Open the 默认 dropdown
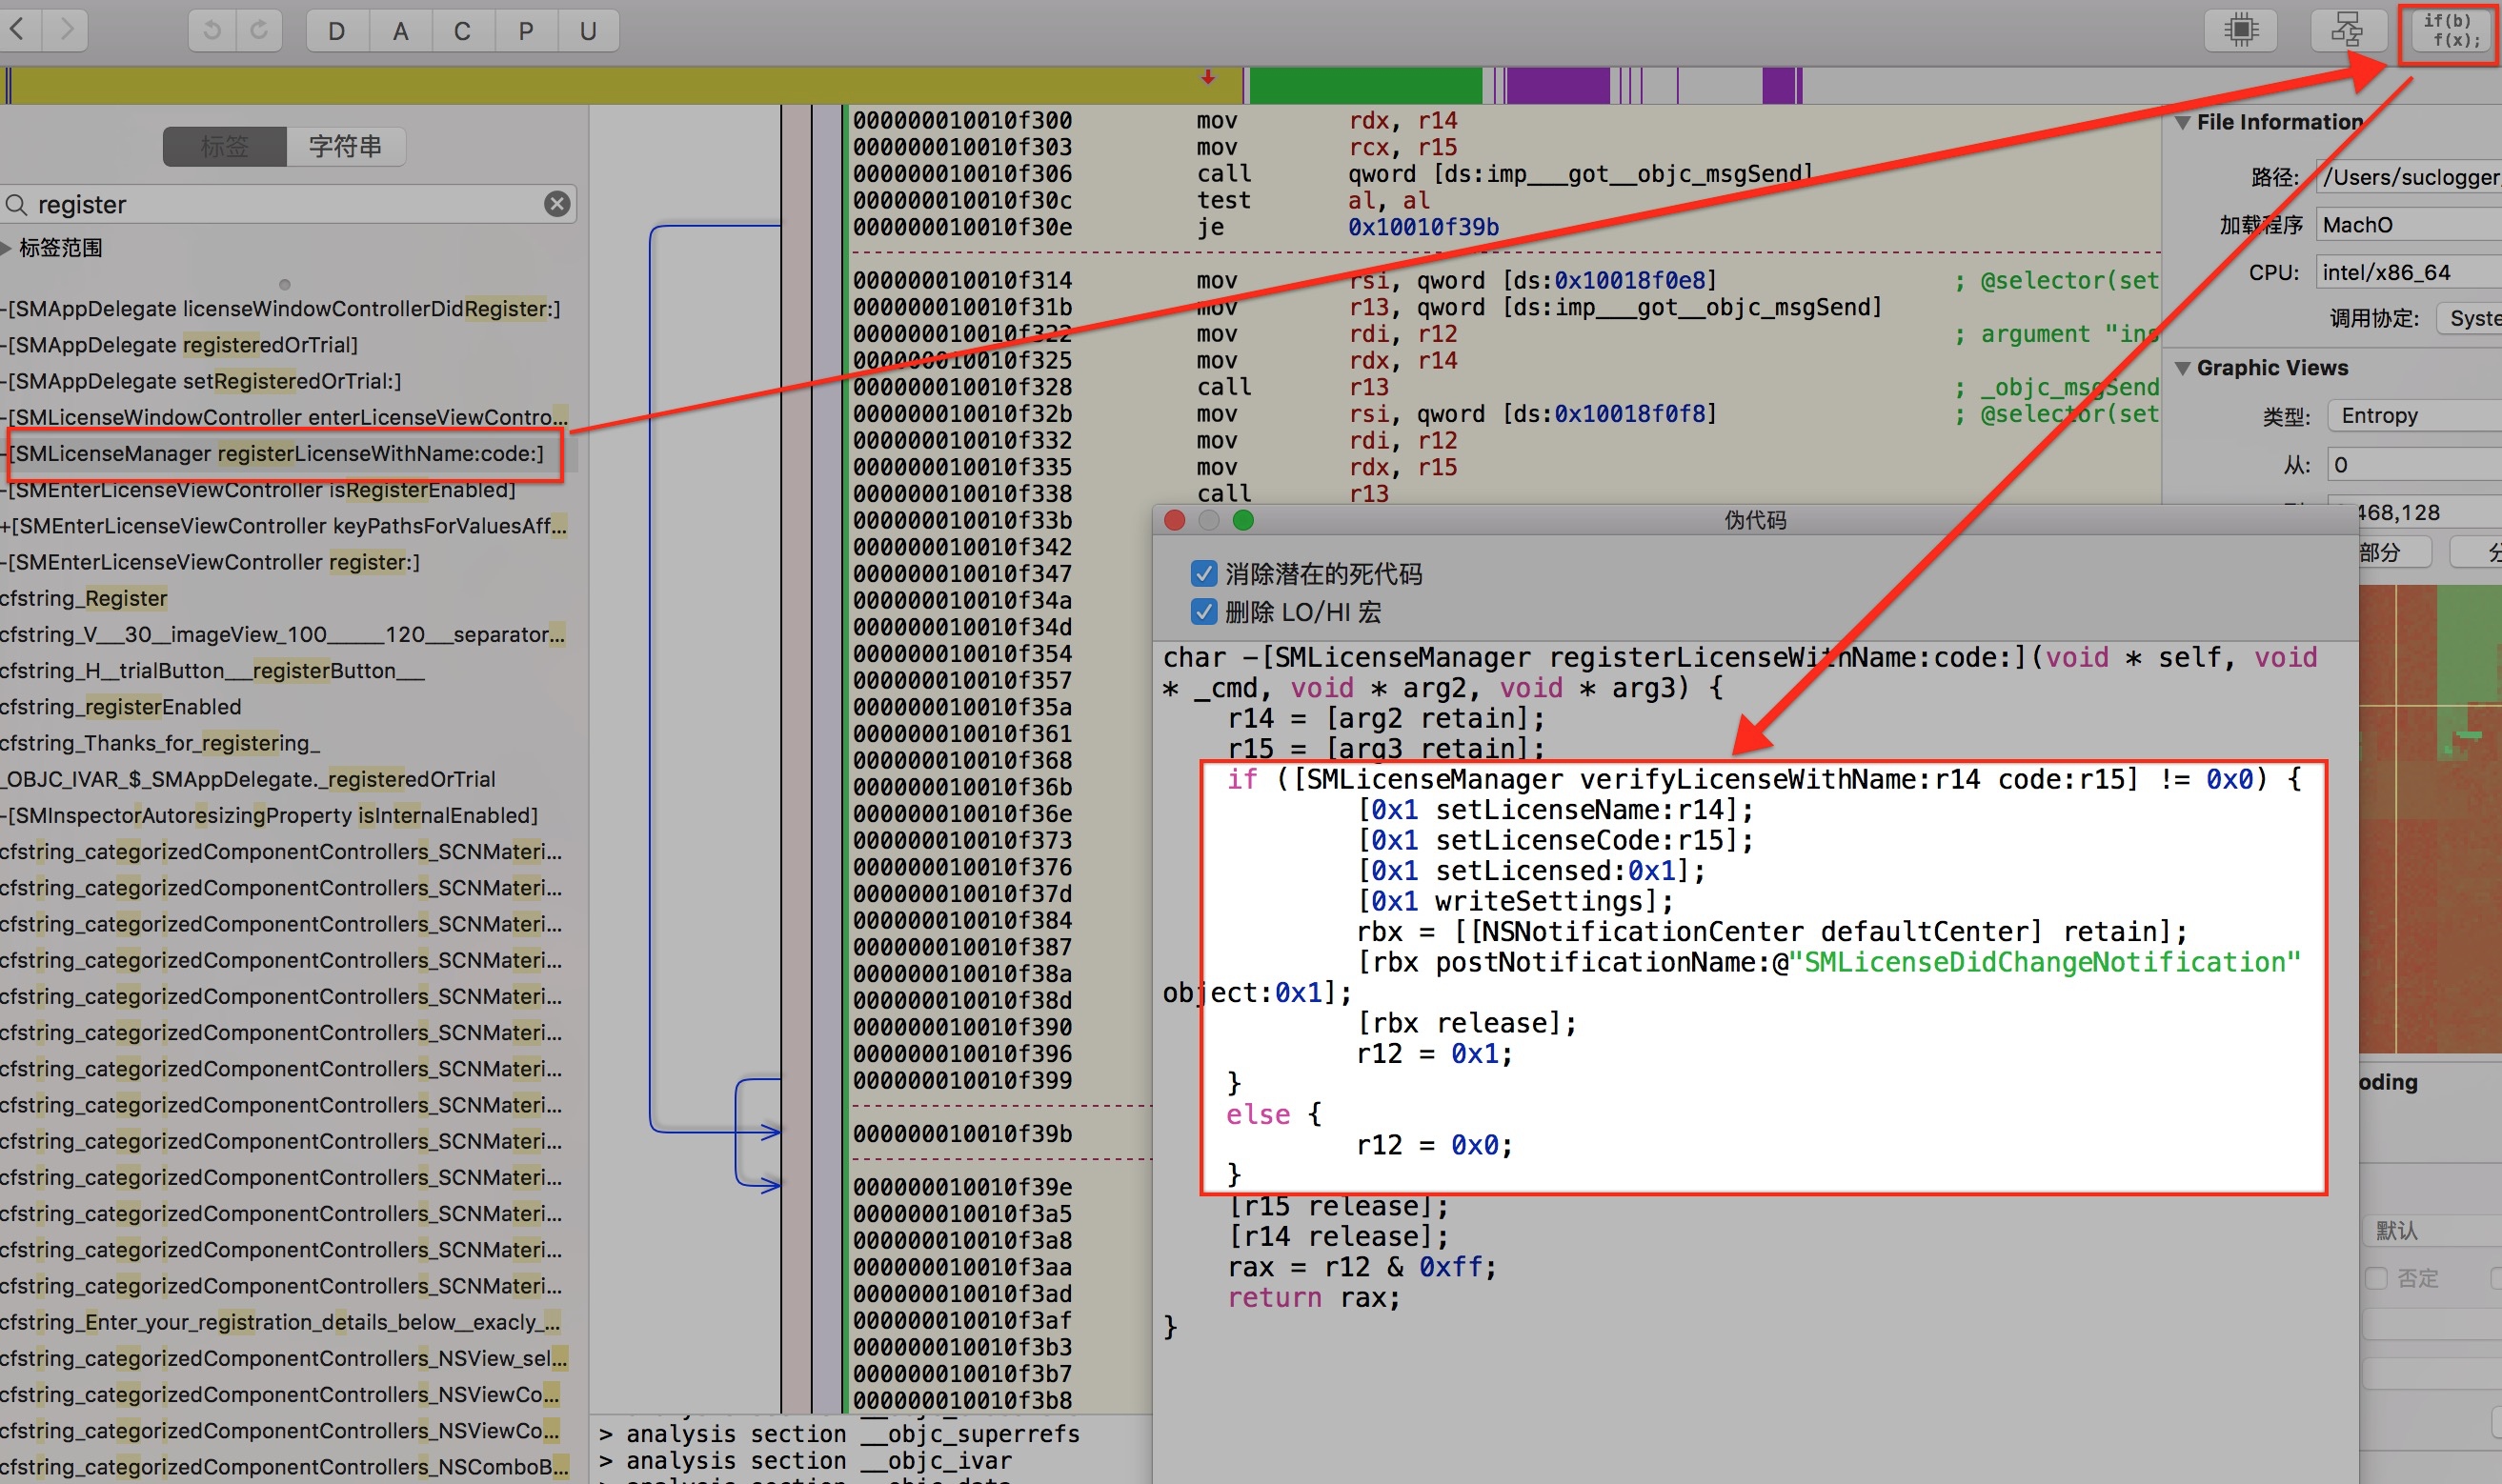This screenshot has height=1484, width=2502. pos(2433,1231)
